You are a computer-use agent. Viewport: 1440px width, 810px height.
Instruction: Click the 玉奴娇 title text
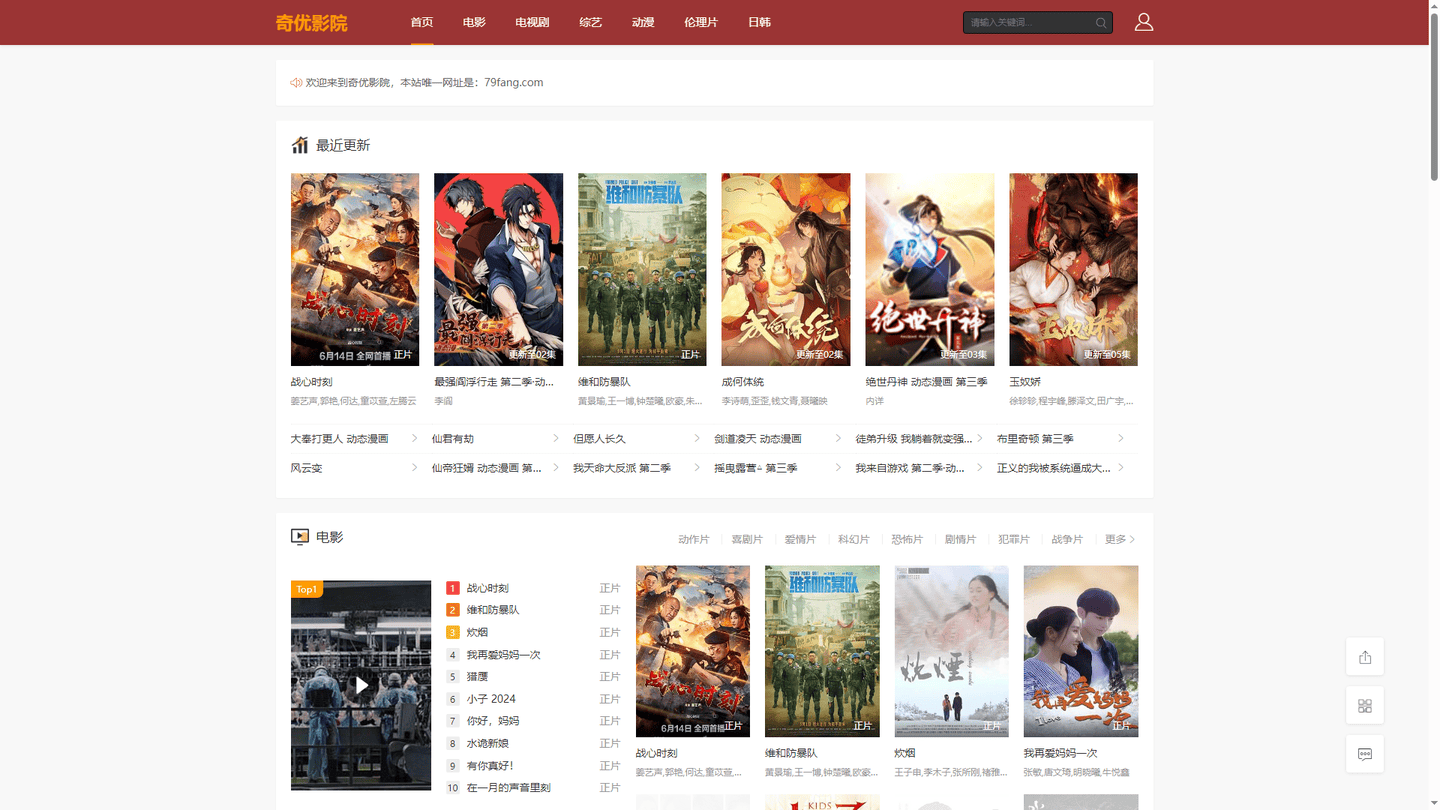pyautogui.click(x=1025, y=381)
